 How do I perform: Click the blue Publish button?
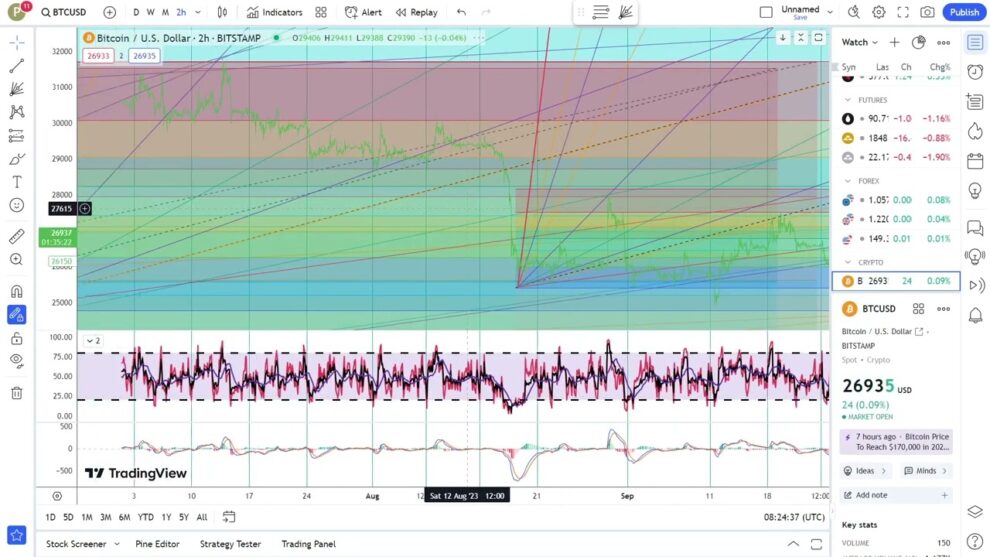964,12
